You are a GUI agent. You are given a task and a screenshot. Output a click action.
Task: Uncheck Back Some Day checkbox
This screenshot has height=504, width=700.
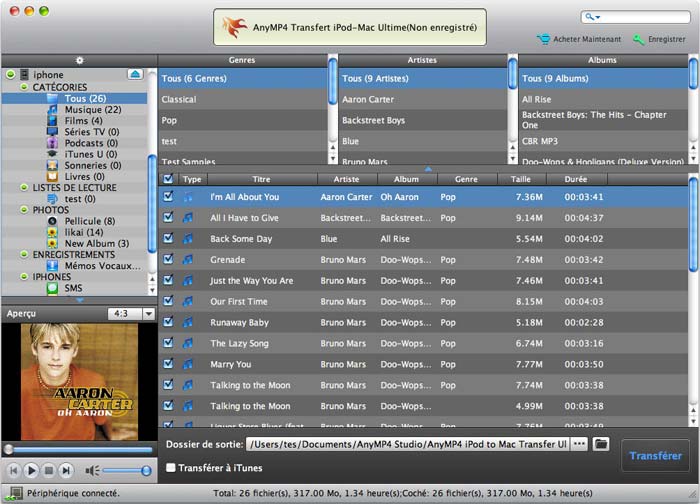click(x=168, y=238)
